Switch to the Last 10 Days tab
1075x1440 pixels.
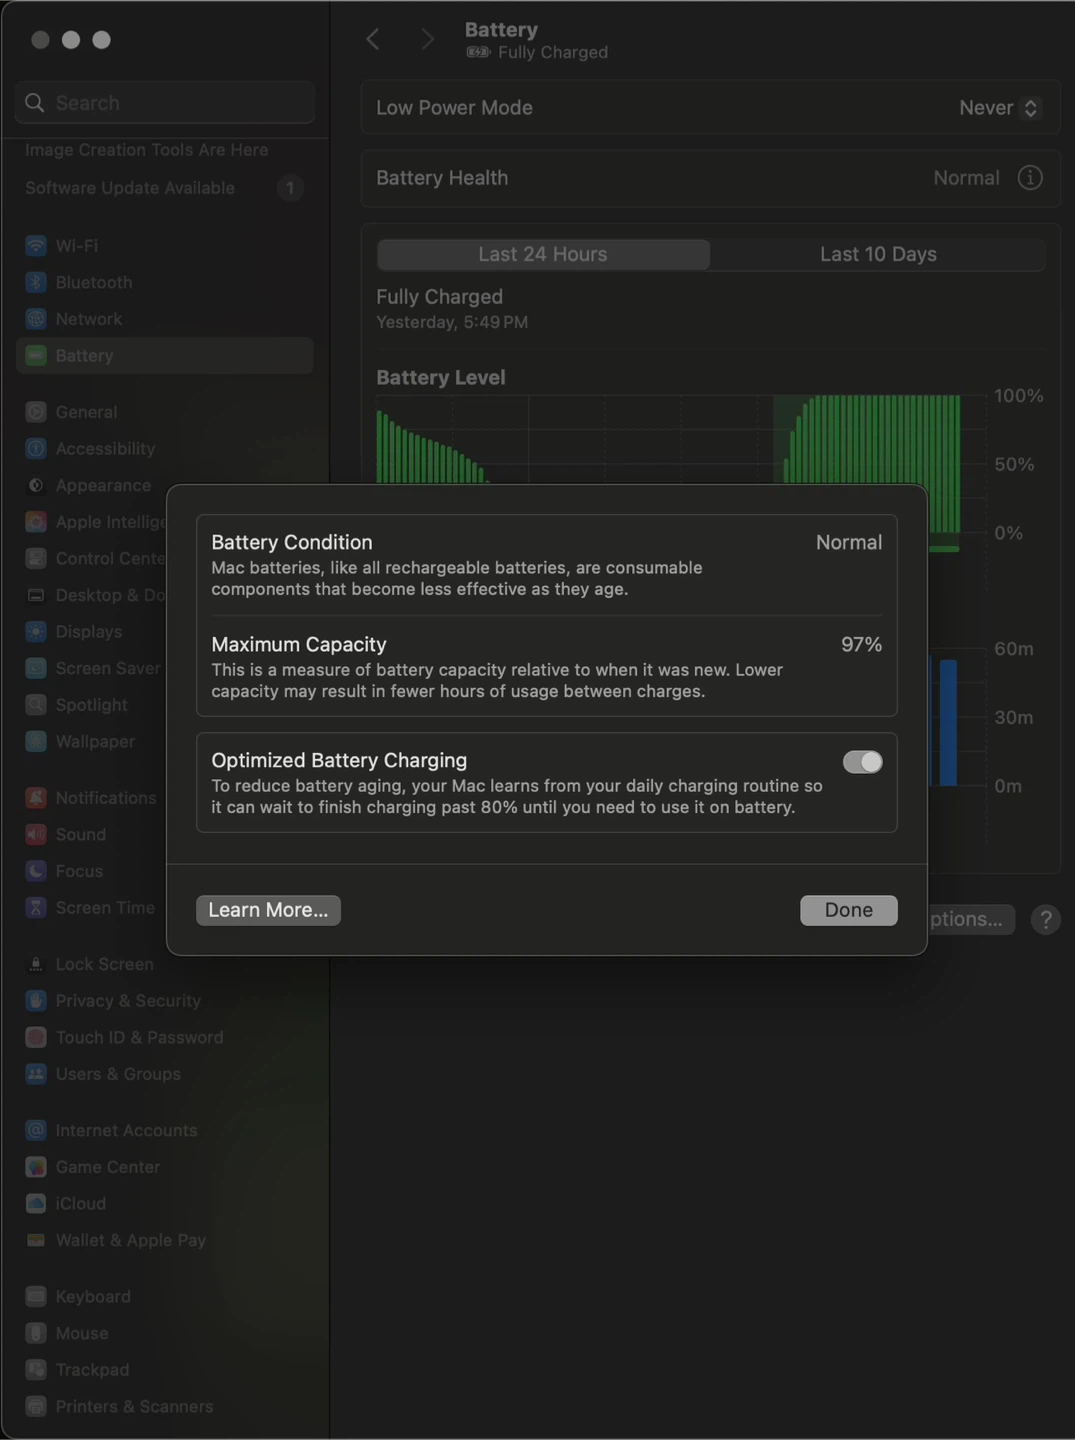coord(878,254)
